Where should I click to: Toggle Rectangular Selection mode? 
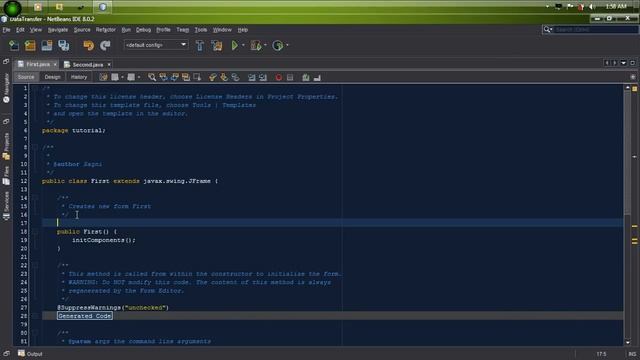click(197, 77)
